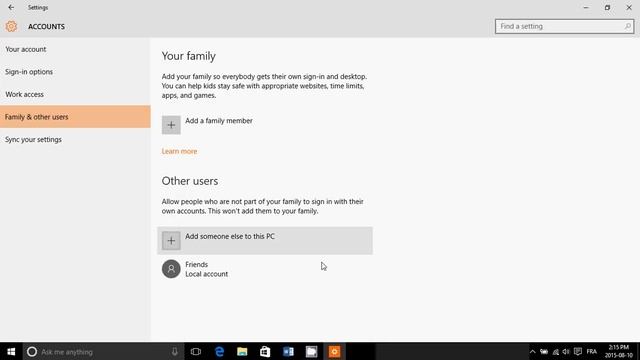Open Work access section

75,94
